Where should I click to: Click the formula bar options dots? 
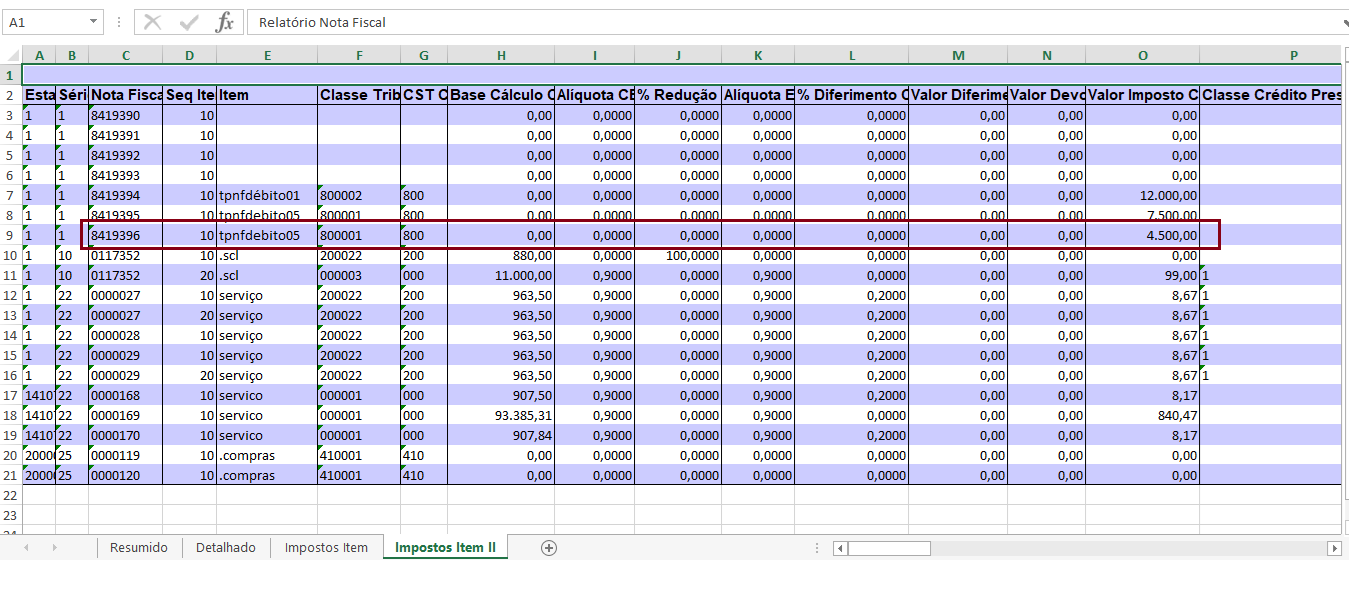(x=119, y=22)
